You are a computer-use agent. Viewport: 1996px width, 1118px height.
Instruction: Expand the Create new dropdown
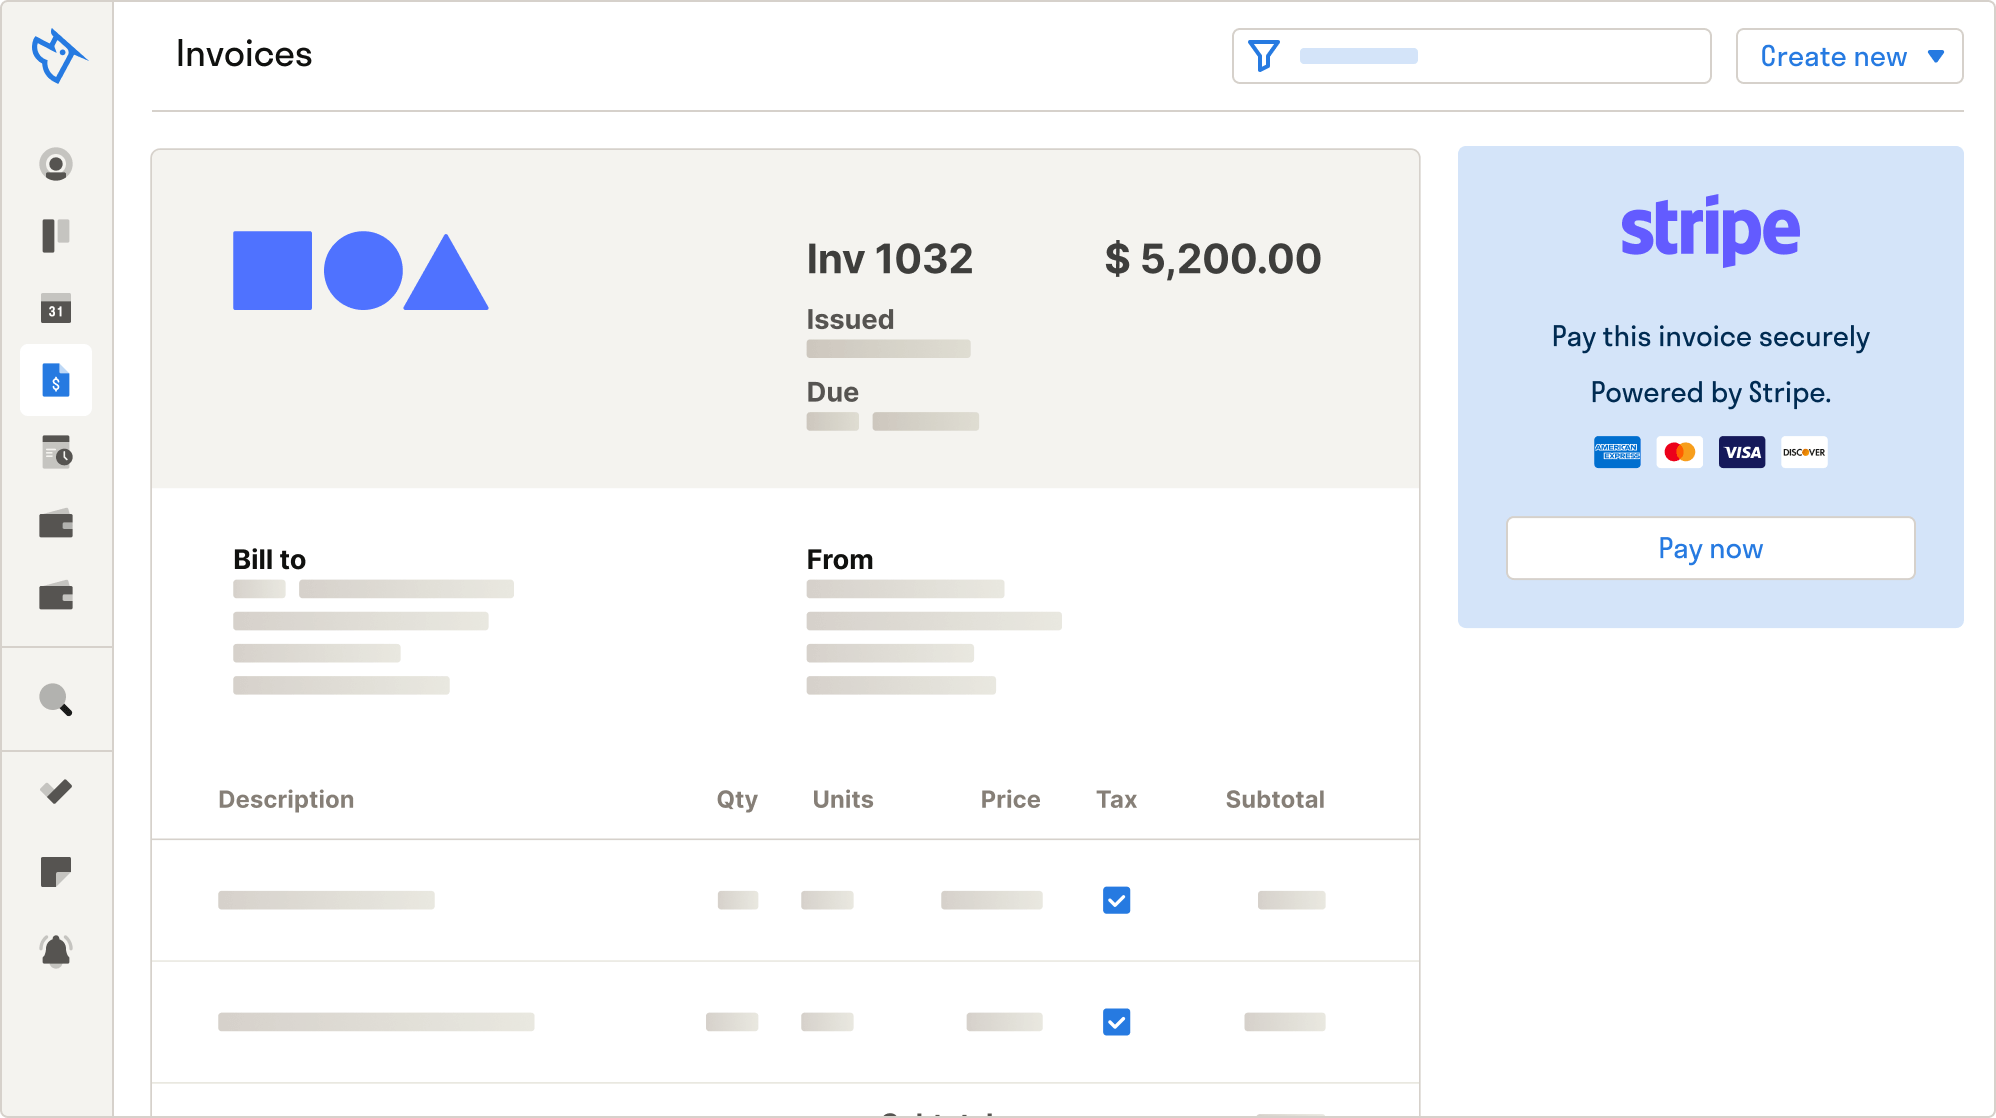(x=1849, y=56)
